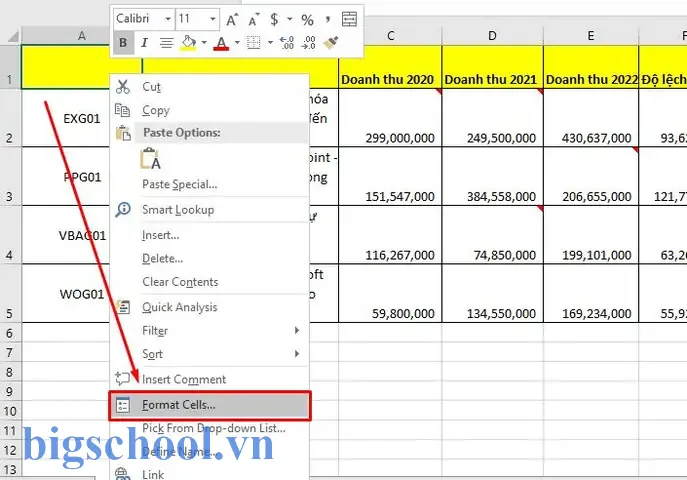Click the Insert Comment speech bubble icon
687x480 pixels.
(122, 378)
